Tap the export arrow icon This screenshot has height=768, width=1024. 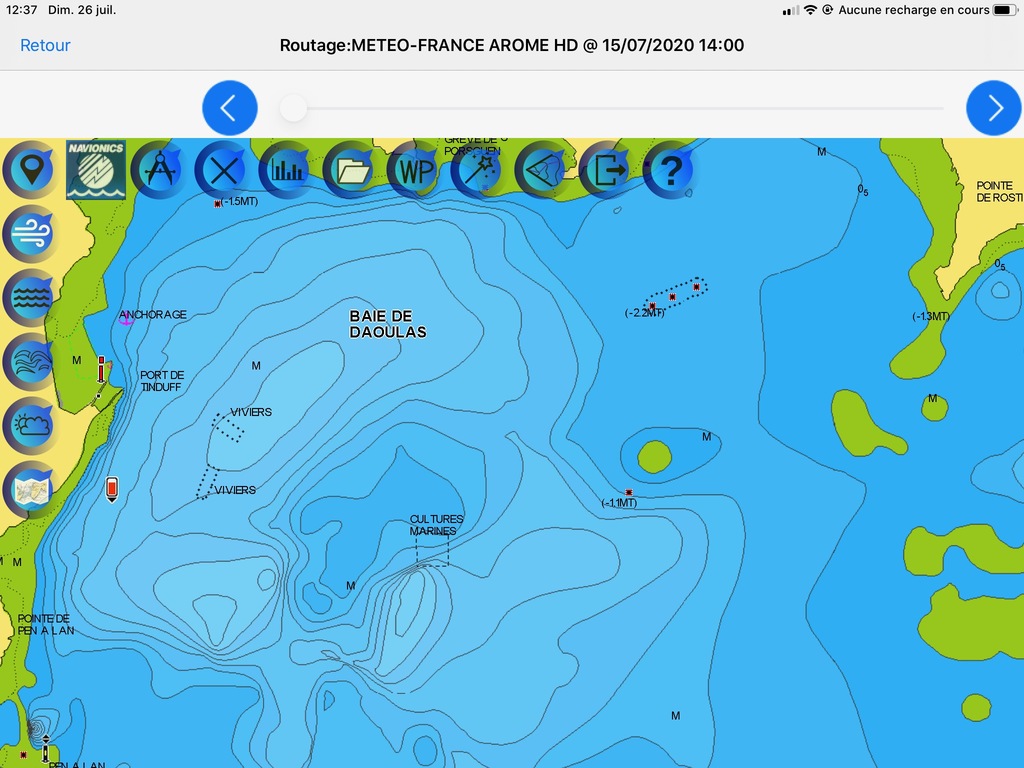(607, 170)
